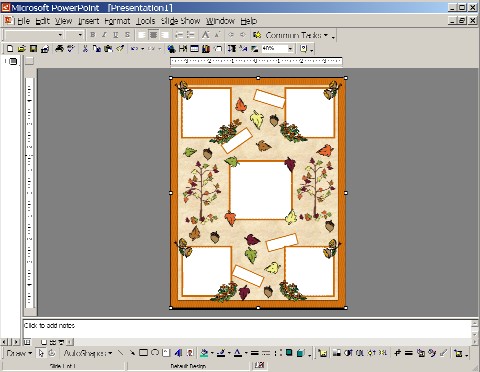Select the arrow pointer Select Objects tool
The width and height of the screenshot is (480, 372).
click(x=41, y=353)
